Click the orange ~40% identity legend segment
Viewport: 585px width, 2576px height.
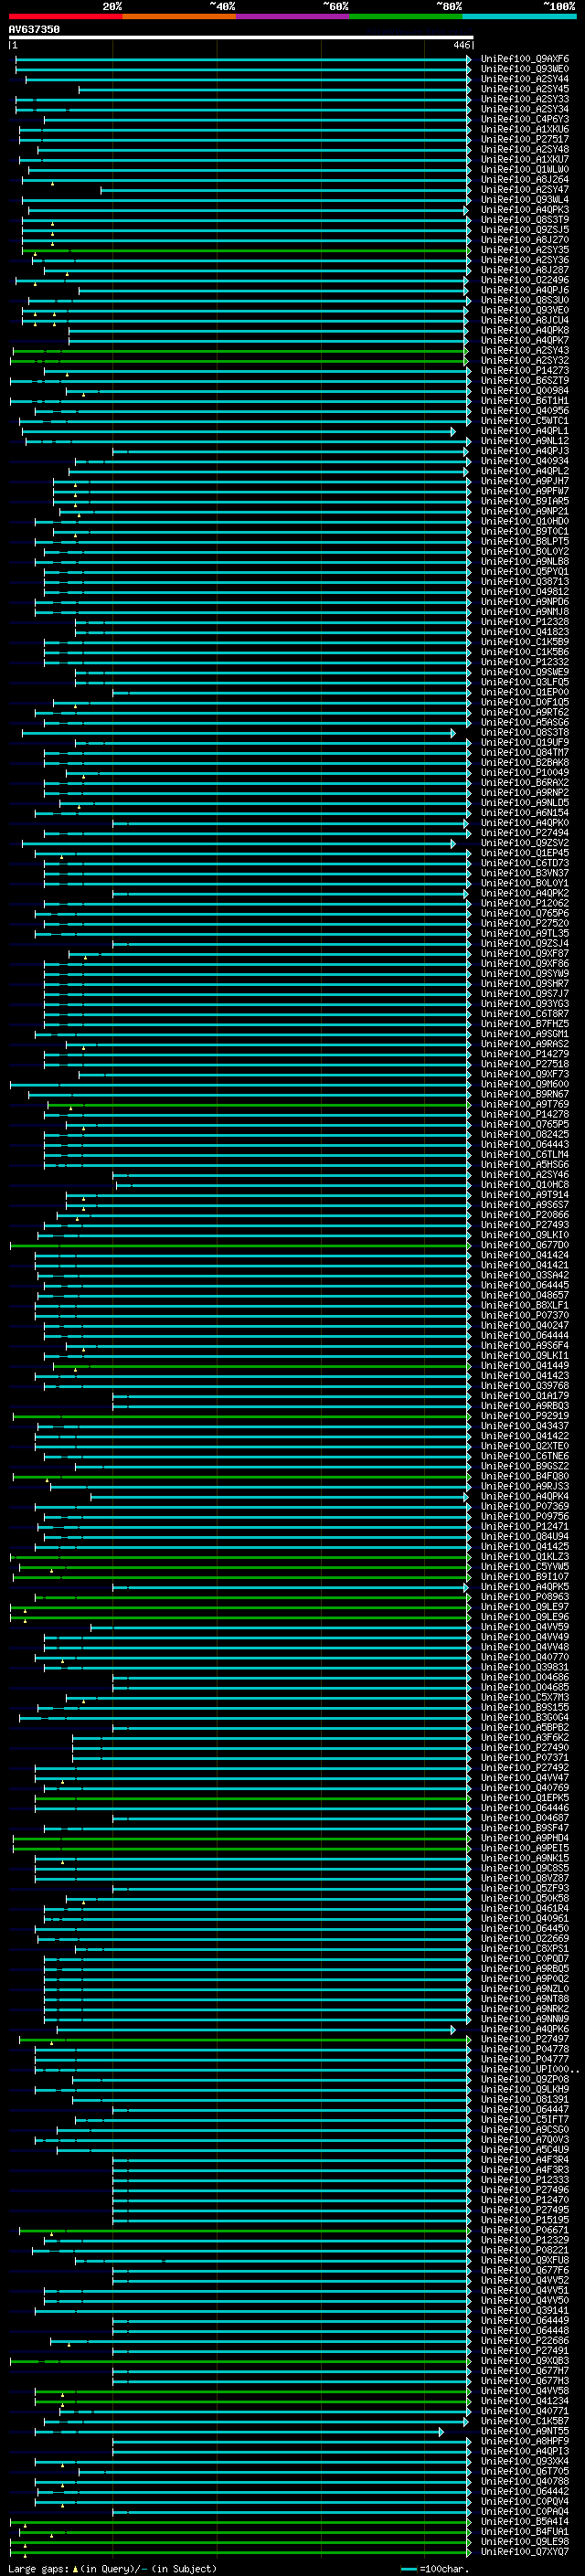(179, 16)
